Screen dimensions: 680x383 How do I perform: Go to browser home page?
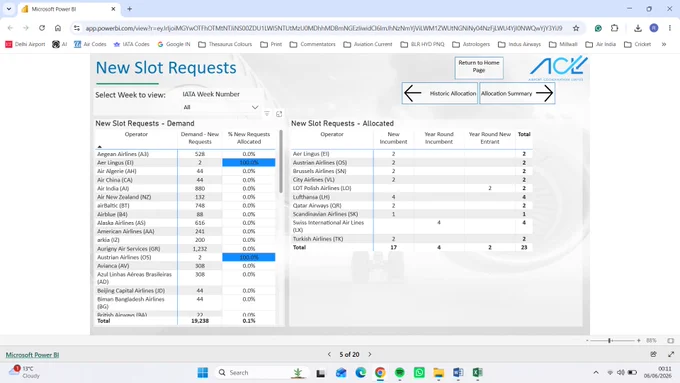[x=58, y=28]
